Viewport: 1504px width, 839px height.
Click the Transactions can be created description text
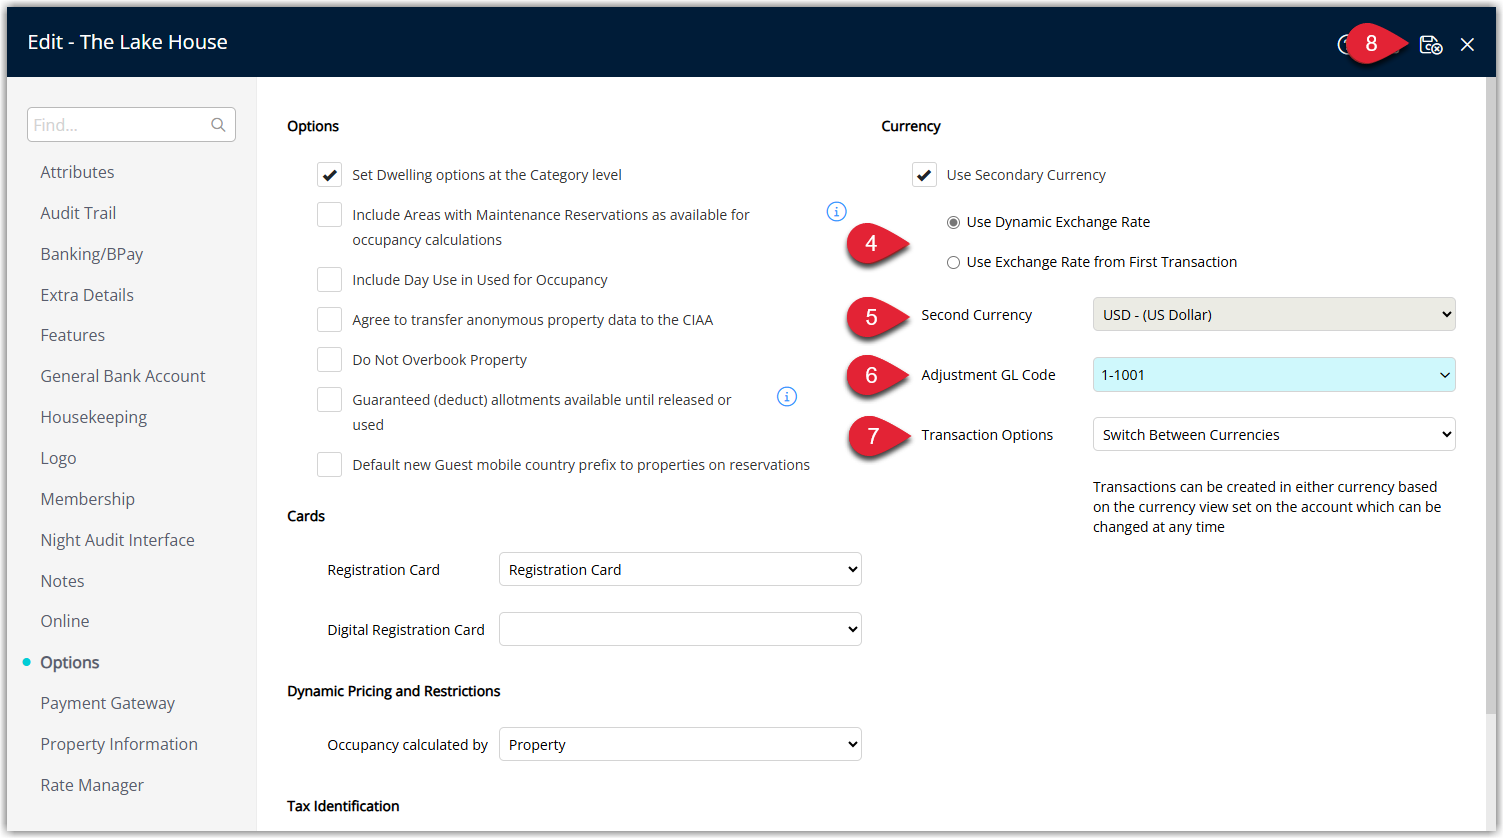(1267, 507)
